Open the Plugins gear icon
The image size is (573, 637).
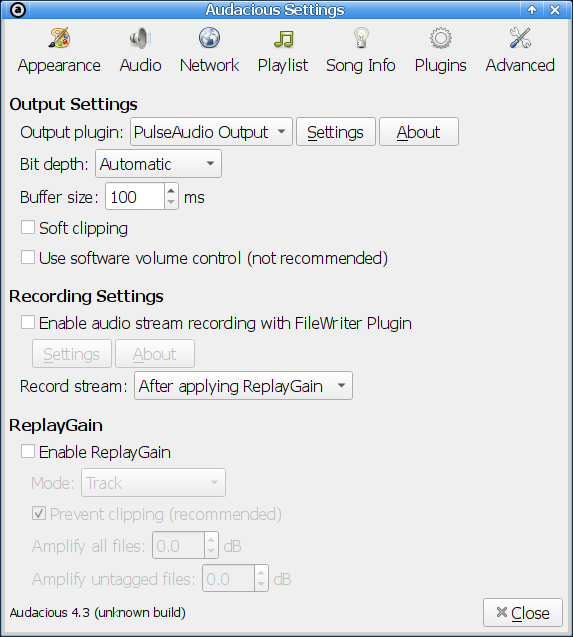(441, 38)
